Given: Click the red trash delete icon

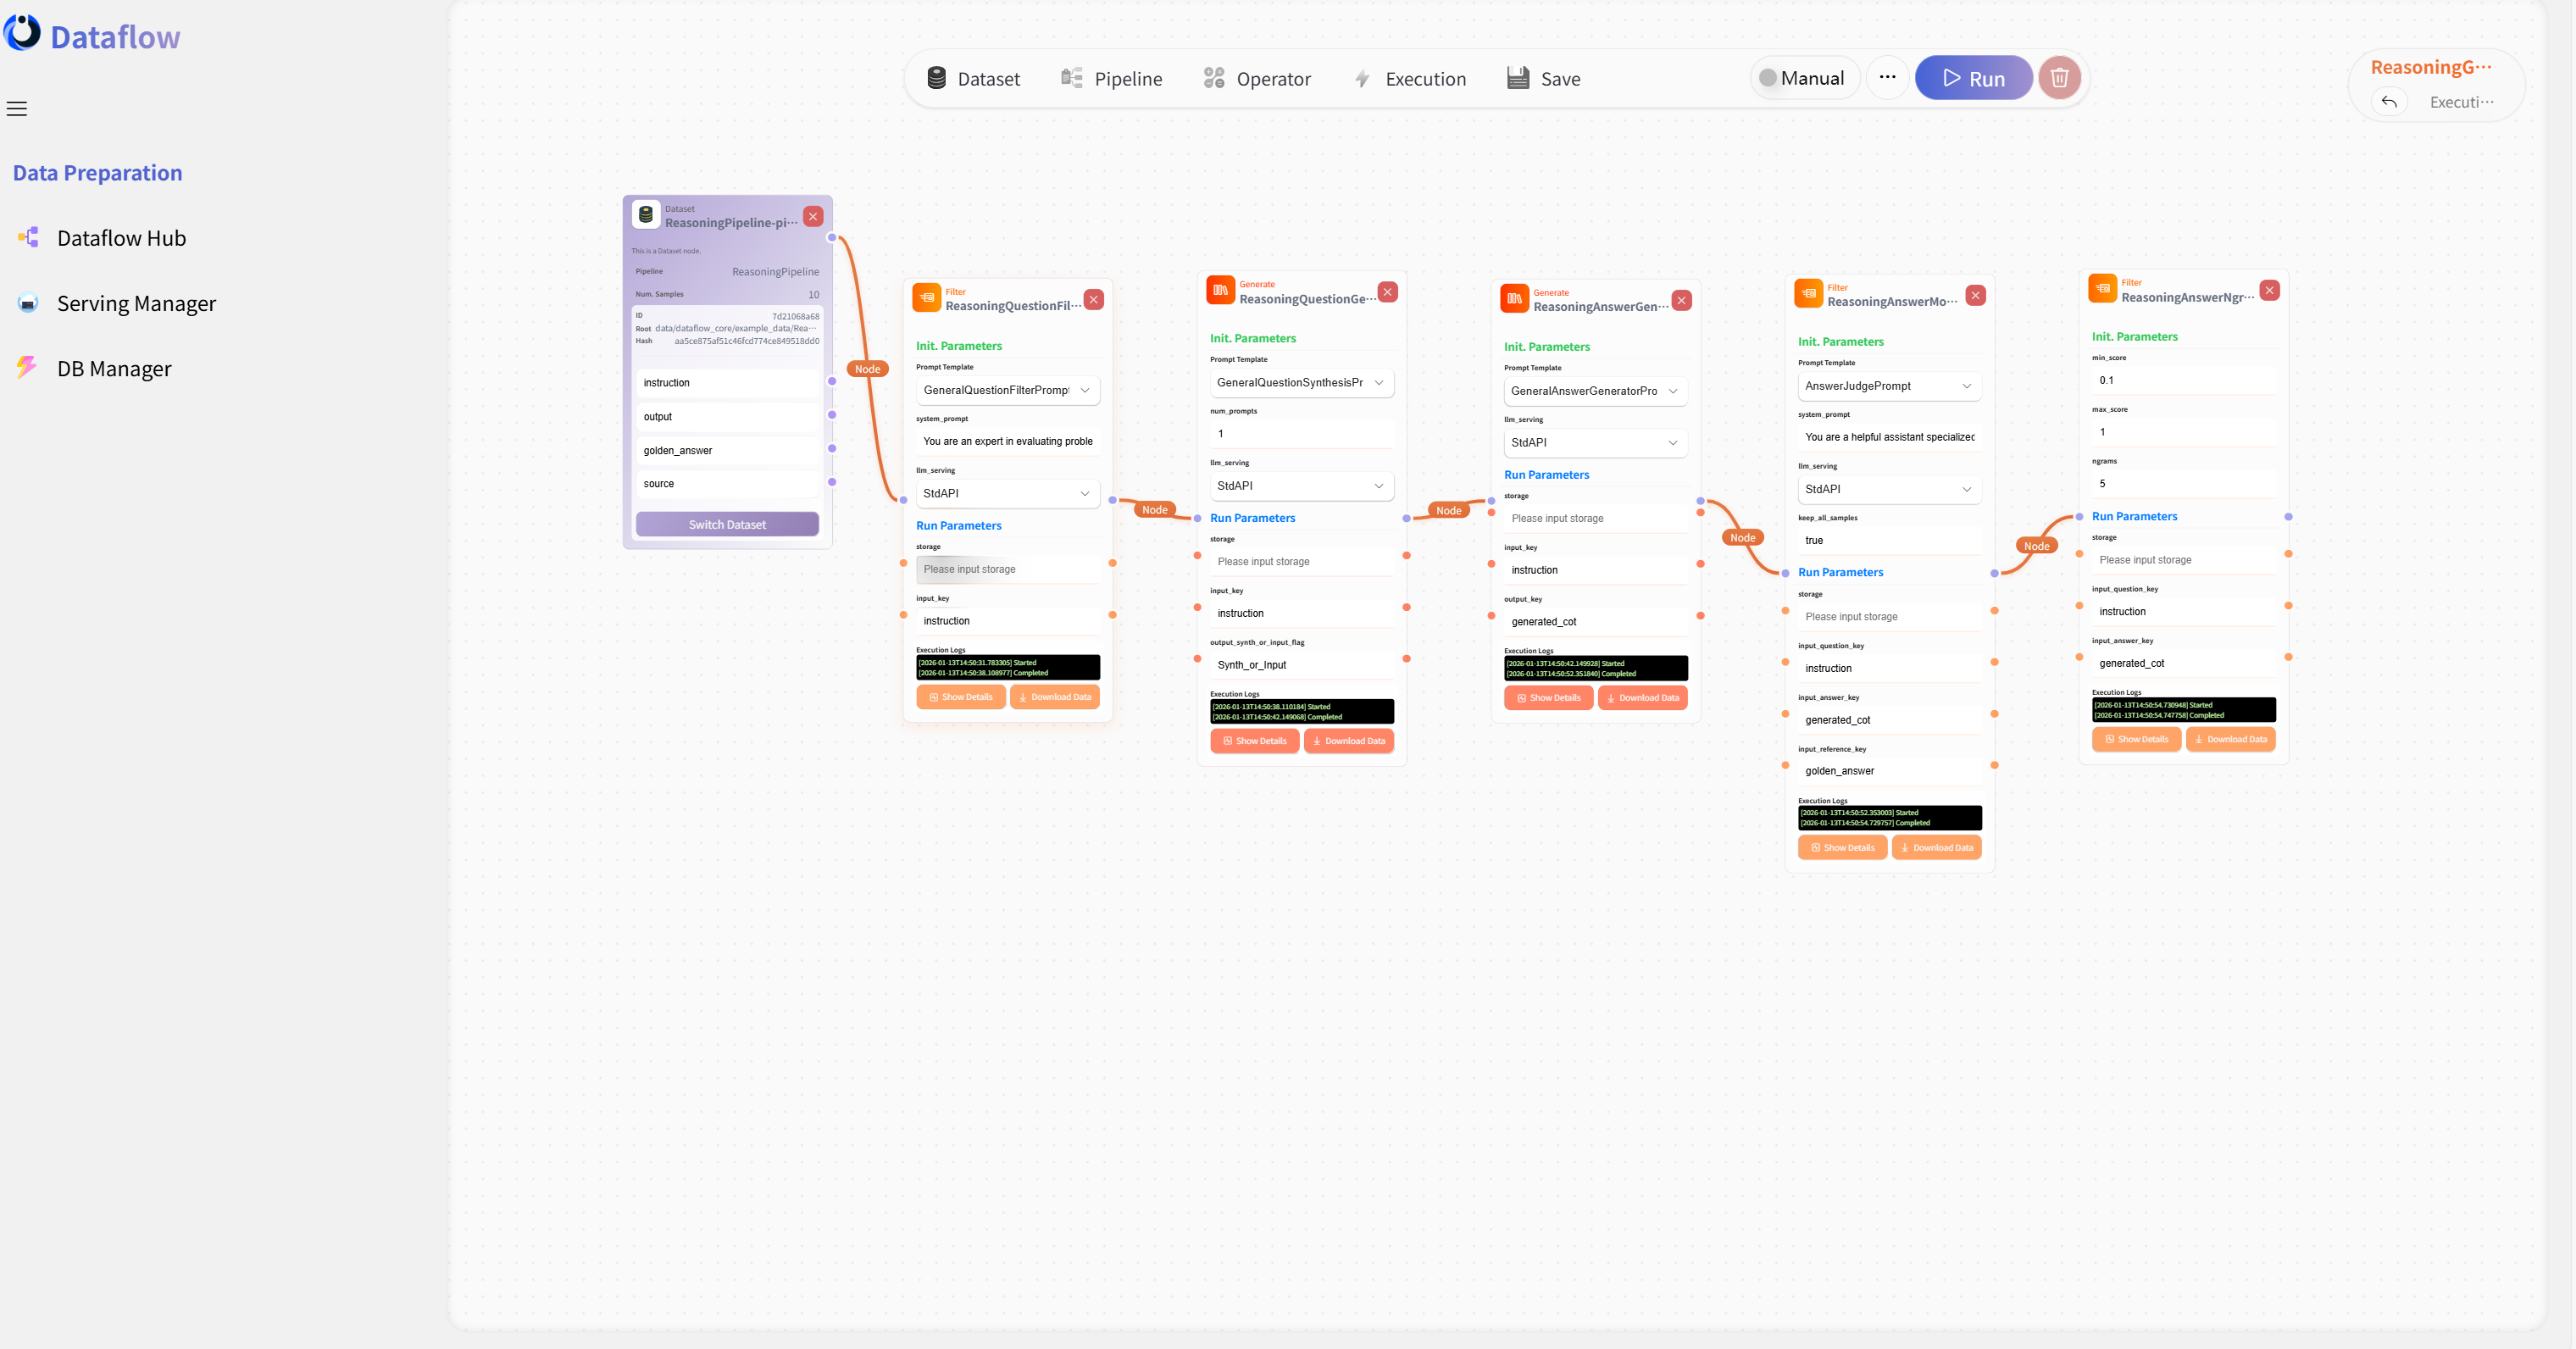Looking at the screenshot, I should (2059, 78).
